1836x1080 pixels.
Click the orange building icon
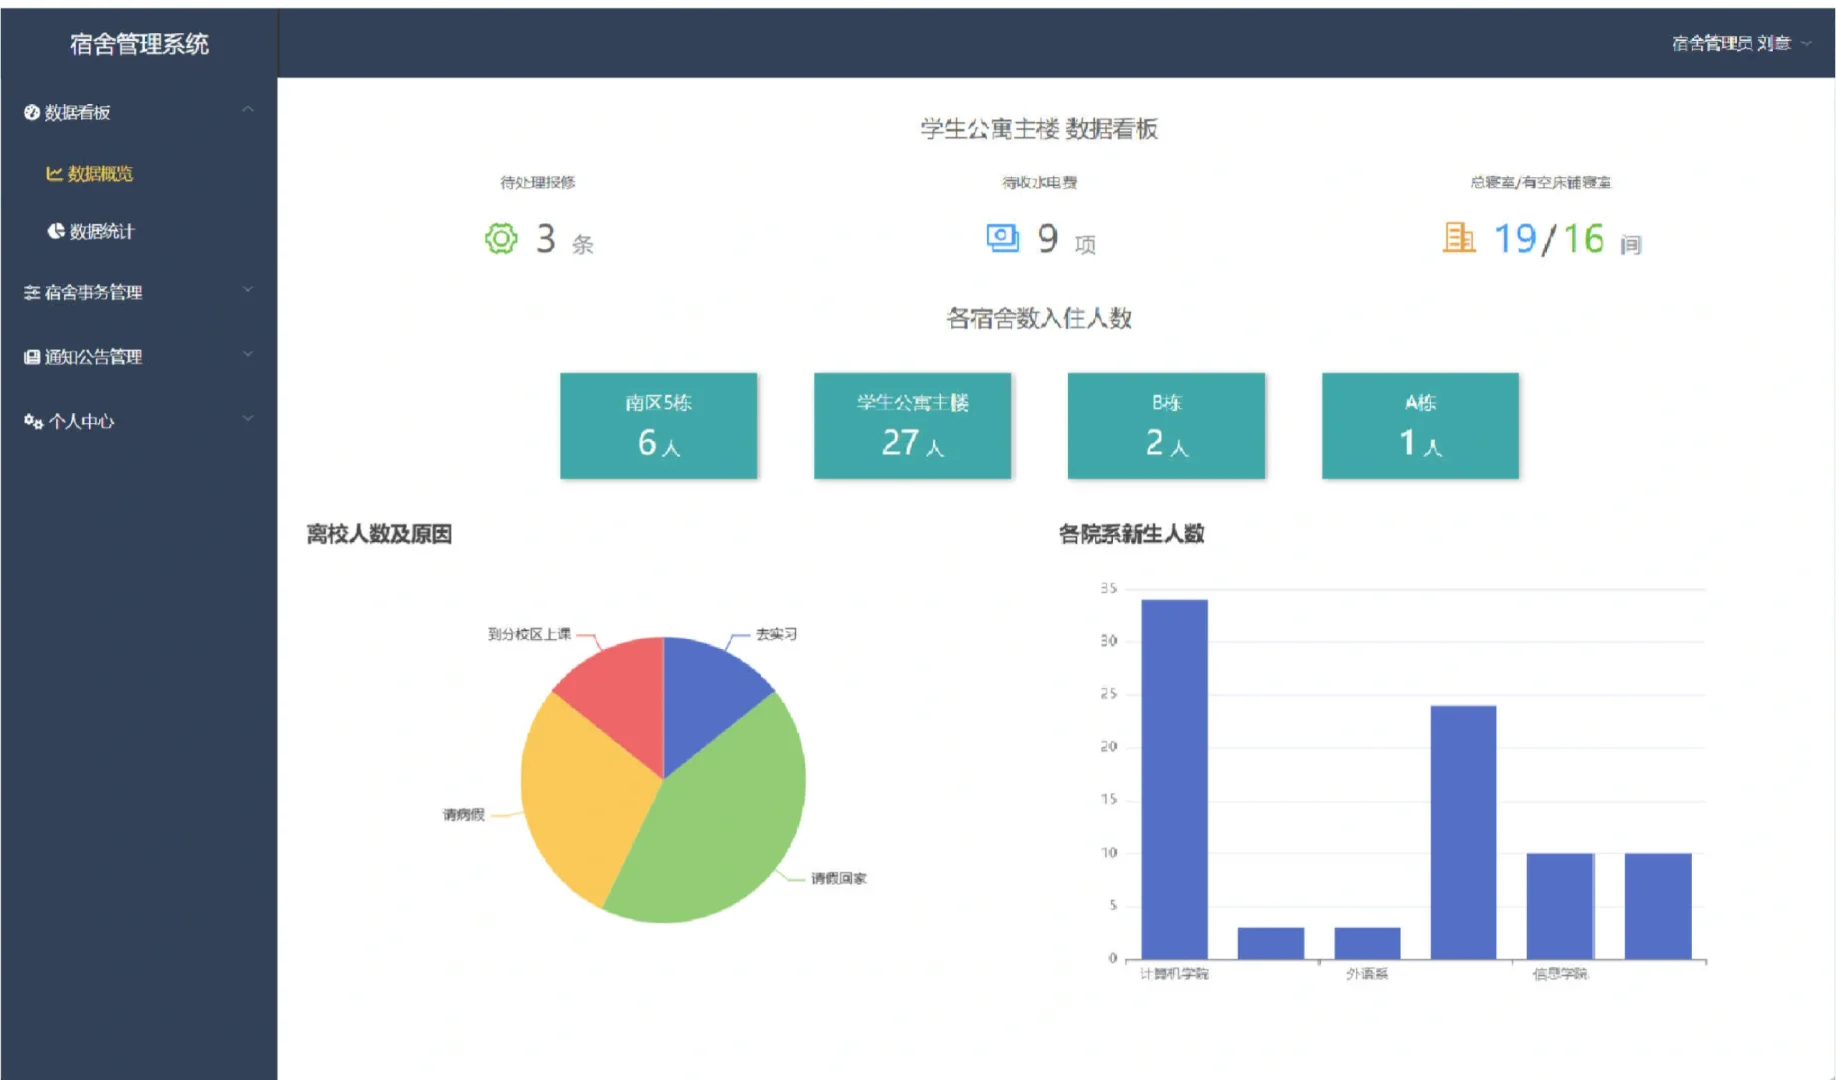(x=1459, y=238)
